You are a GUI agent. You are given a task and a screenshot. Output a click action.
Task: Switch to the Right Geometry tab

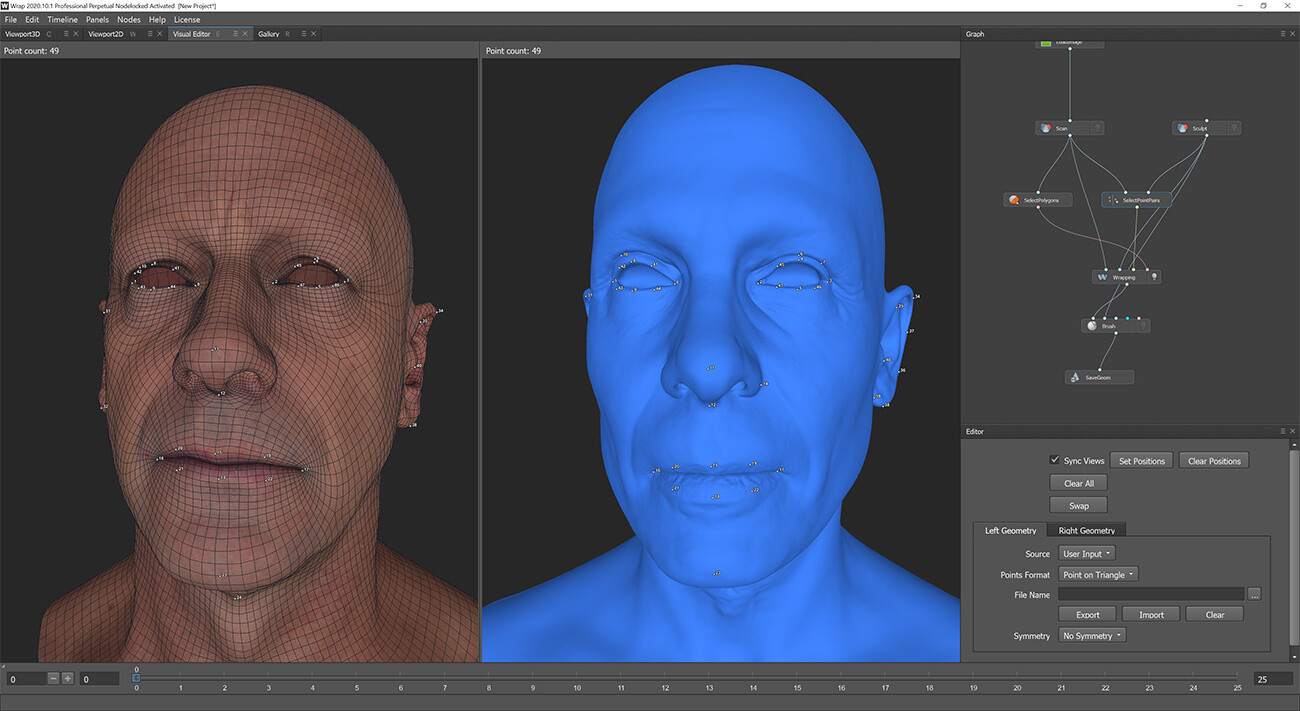(1086, 530)
